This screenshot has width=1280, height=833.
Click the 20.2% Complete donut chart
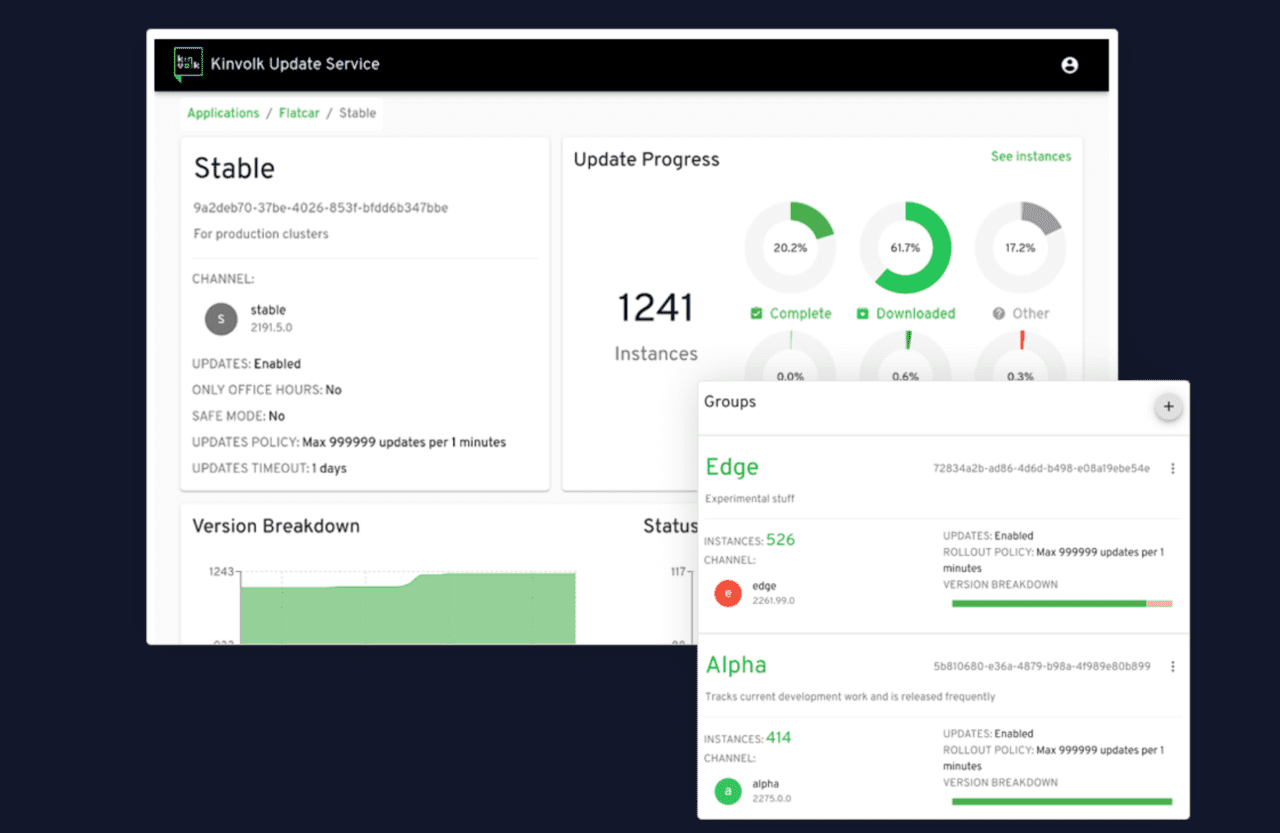click(790, 247)
